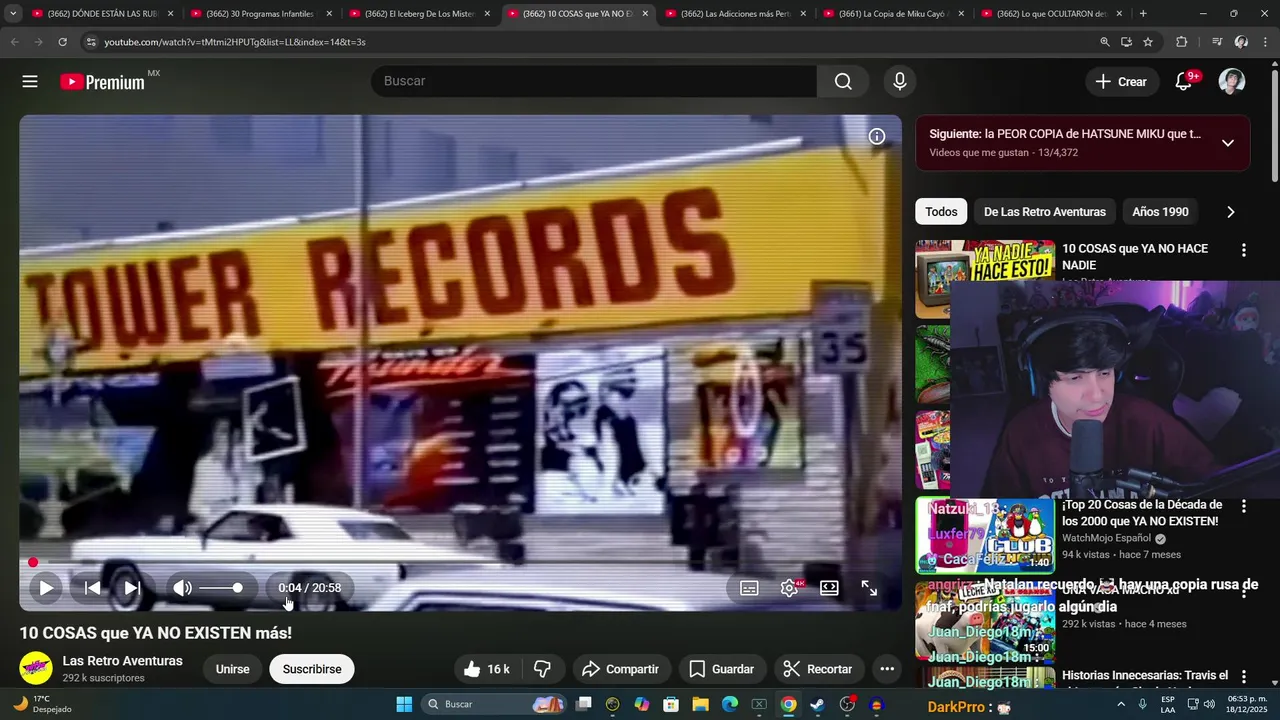This screenshot has height=720, width=1280.
Task: Like the video (16 k)
Action: tap(487, 669)
